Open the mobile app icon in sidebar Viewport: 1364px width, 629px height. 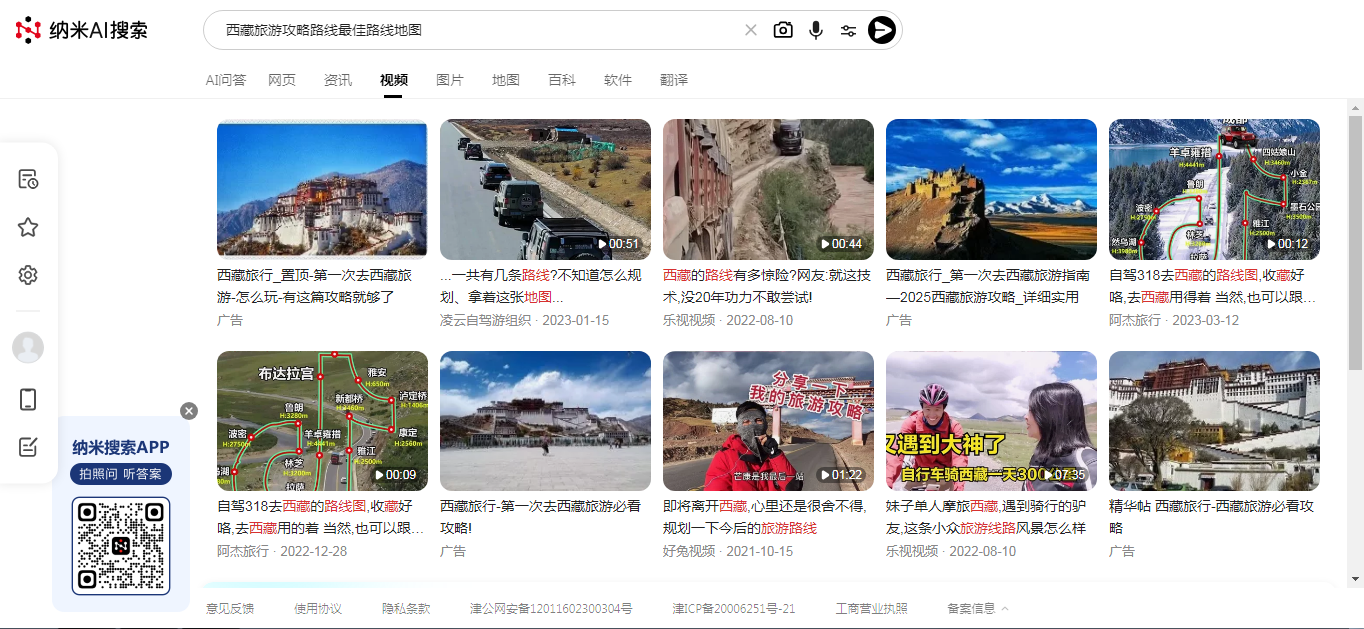[28, 399]
